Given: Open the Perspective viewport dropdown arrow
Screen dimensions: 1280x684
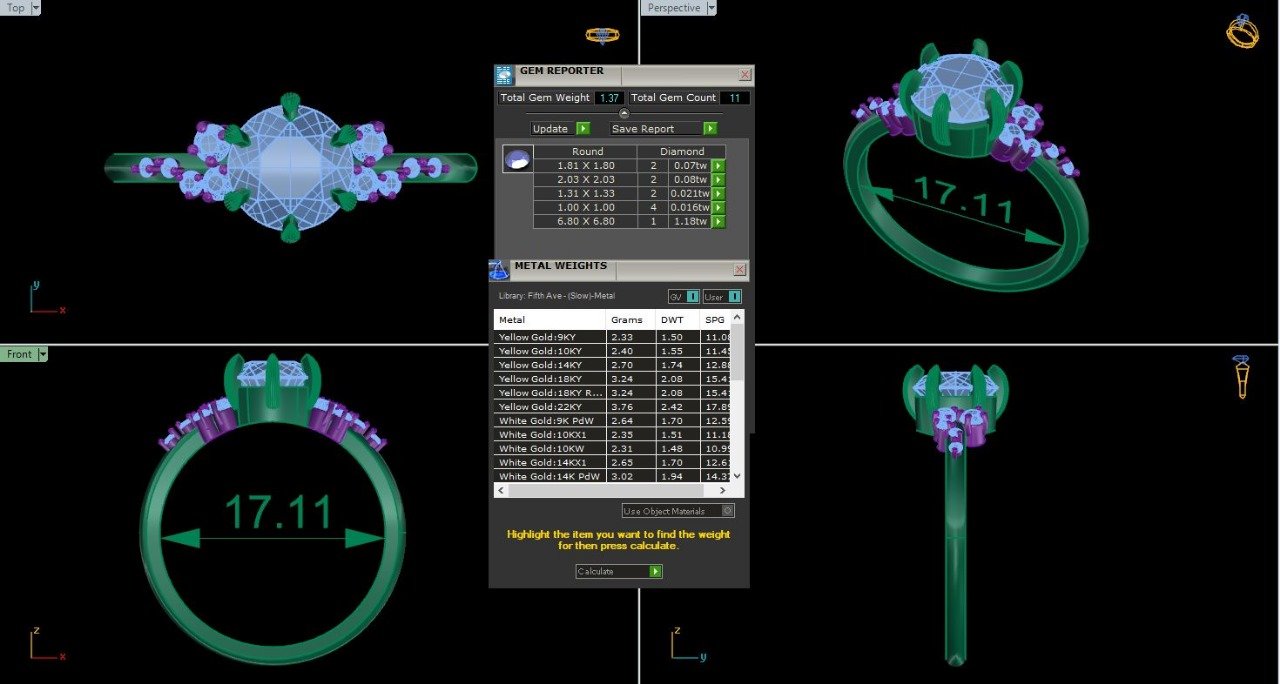Looking at the screenshot, I should pyautogui.click(x=712, y=8).
